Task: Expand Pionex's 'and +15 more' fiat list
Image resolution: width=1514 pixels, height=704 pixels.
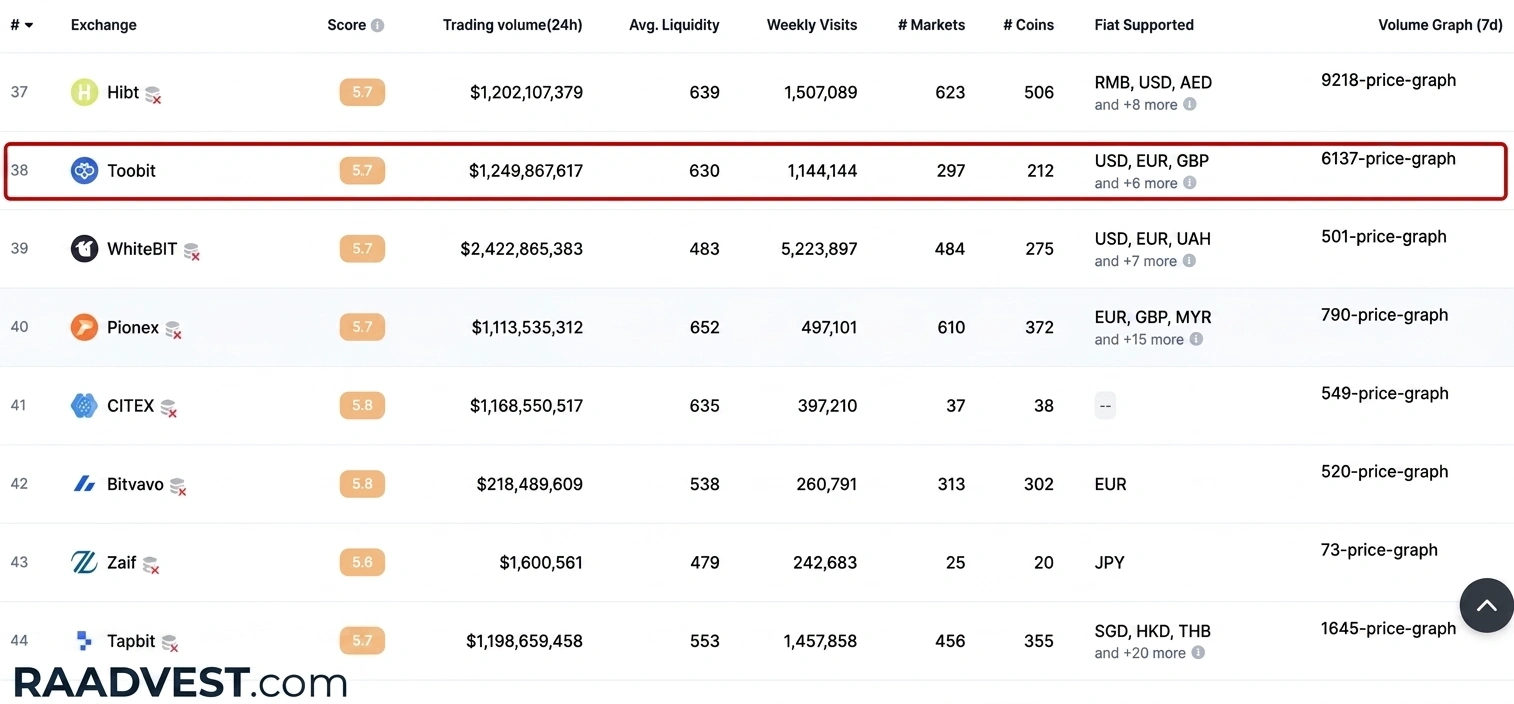Action: (1139, 339)
